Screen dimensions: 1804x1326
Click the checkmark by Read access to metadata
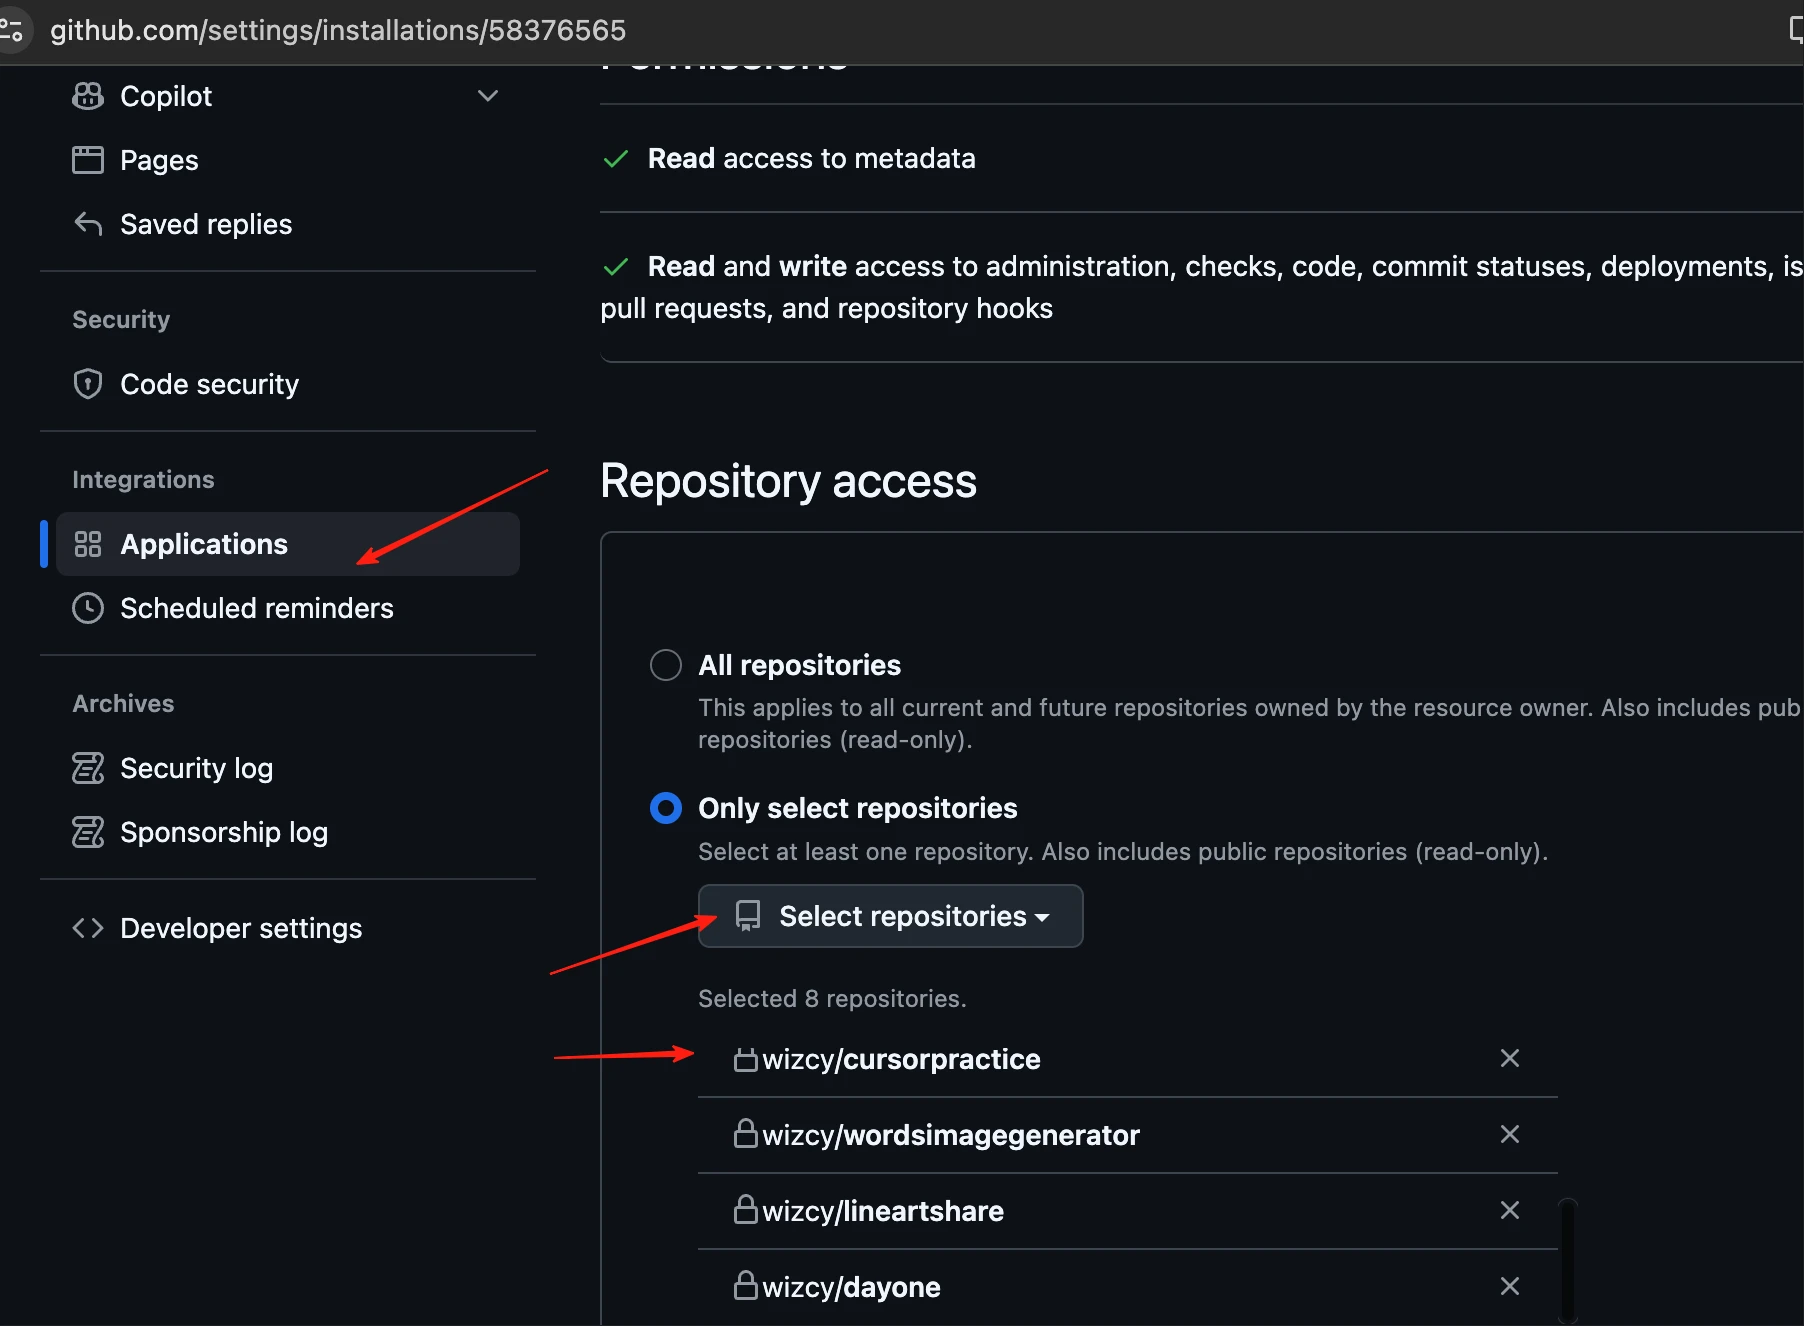pyautogui.click(x=616, y=159)
